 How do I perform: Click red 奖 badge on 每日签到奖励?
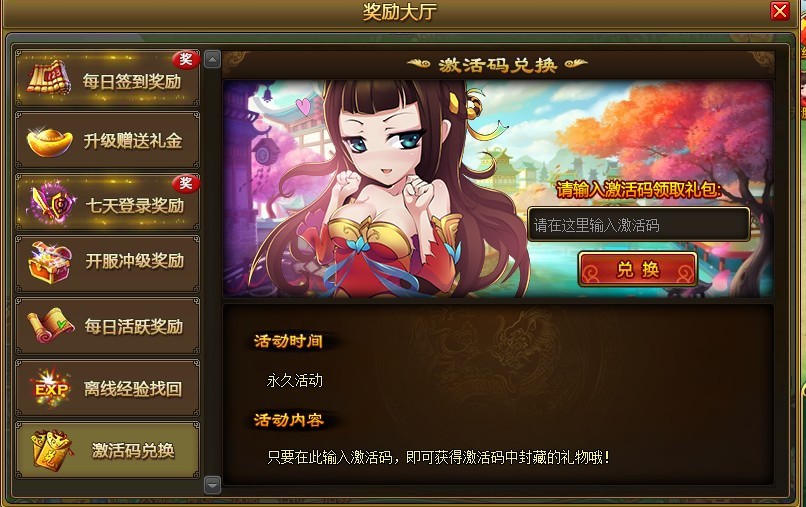tap(186, 60)
